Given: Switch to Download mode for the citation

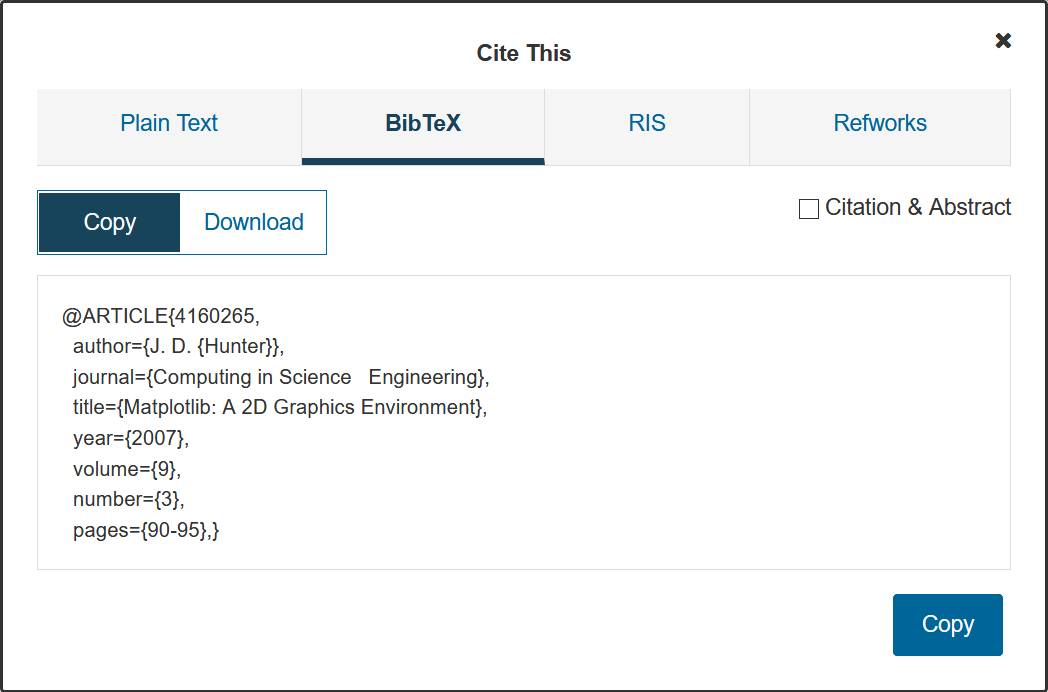Looking at the screenshot, I should tap(253, 222).
